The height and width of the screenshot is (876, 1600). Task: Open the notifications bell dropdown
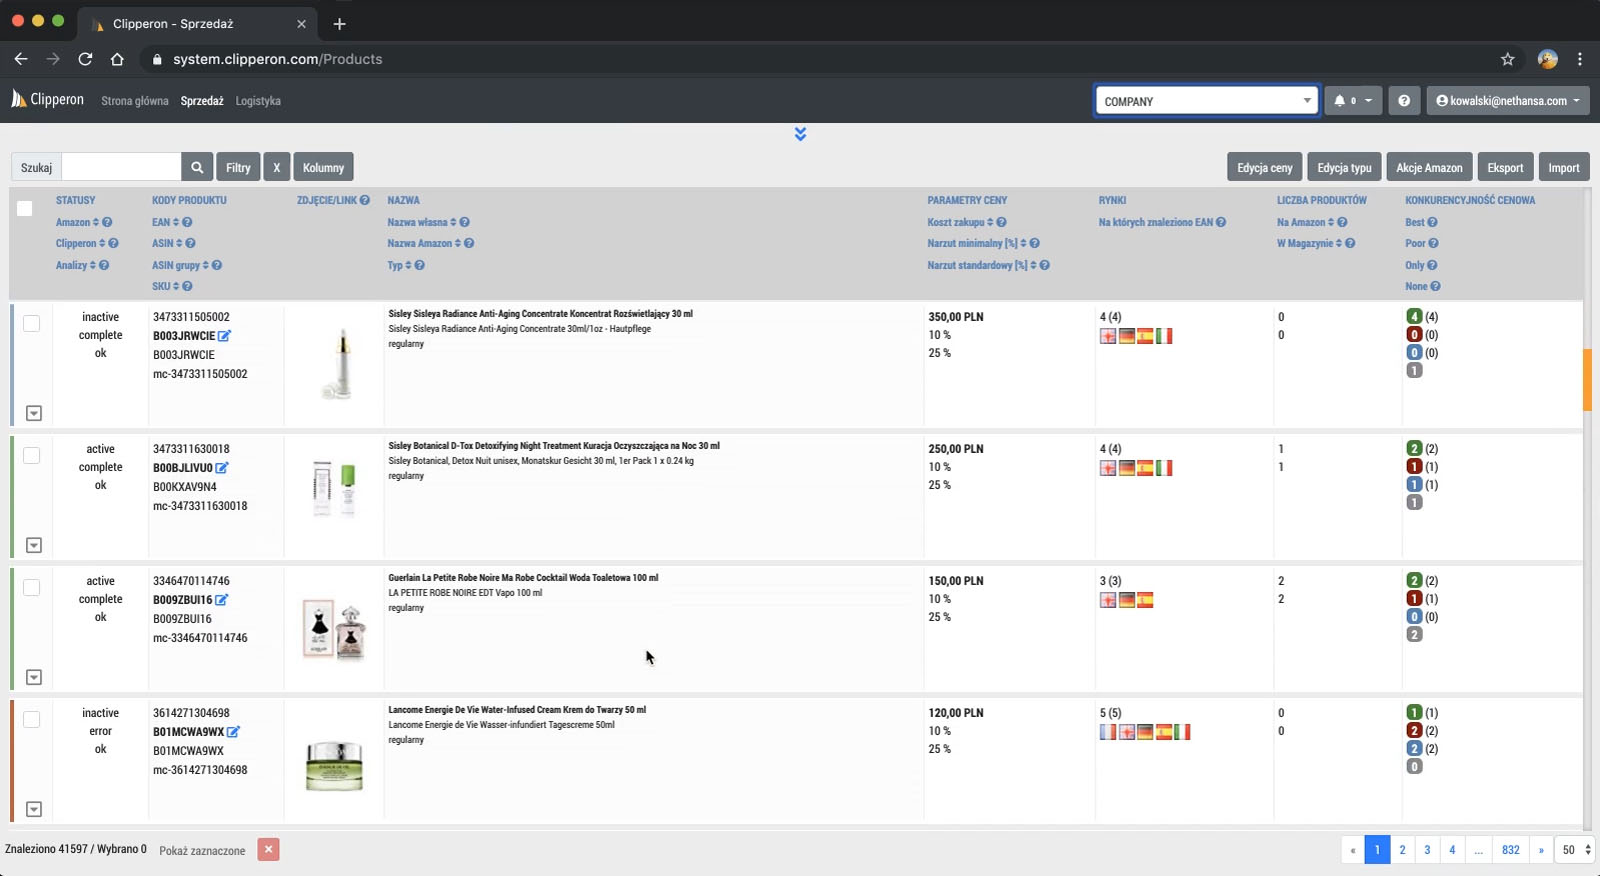pyautogui.click(x=1353, y=101)
